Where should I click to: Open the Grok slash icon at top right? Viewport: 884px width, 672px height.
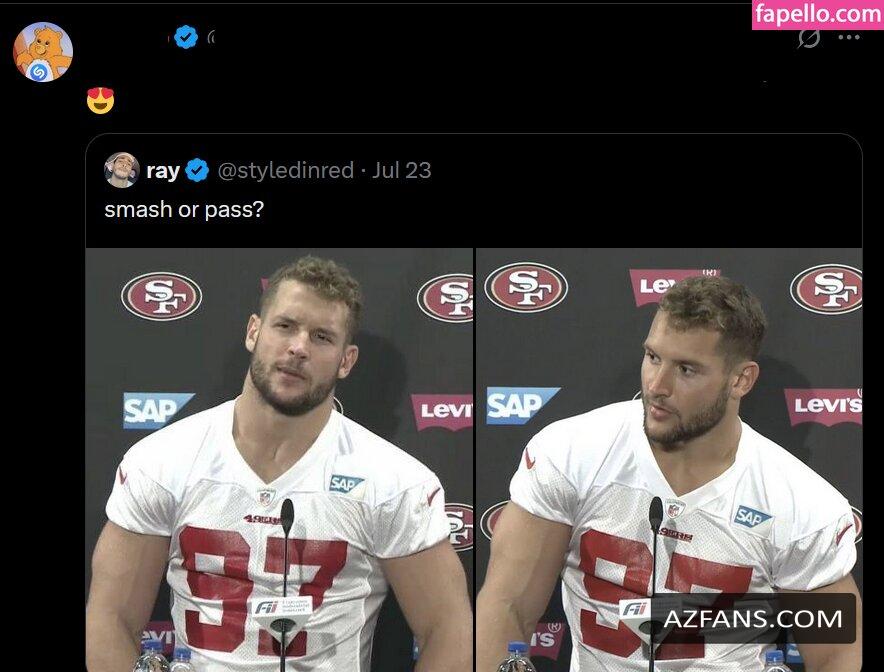point(809,38)
